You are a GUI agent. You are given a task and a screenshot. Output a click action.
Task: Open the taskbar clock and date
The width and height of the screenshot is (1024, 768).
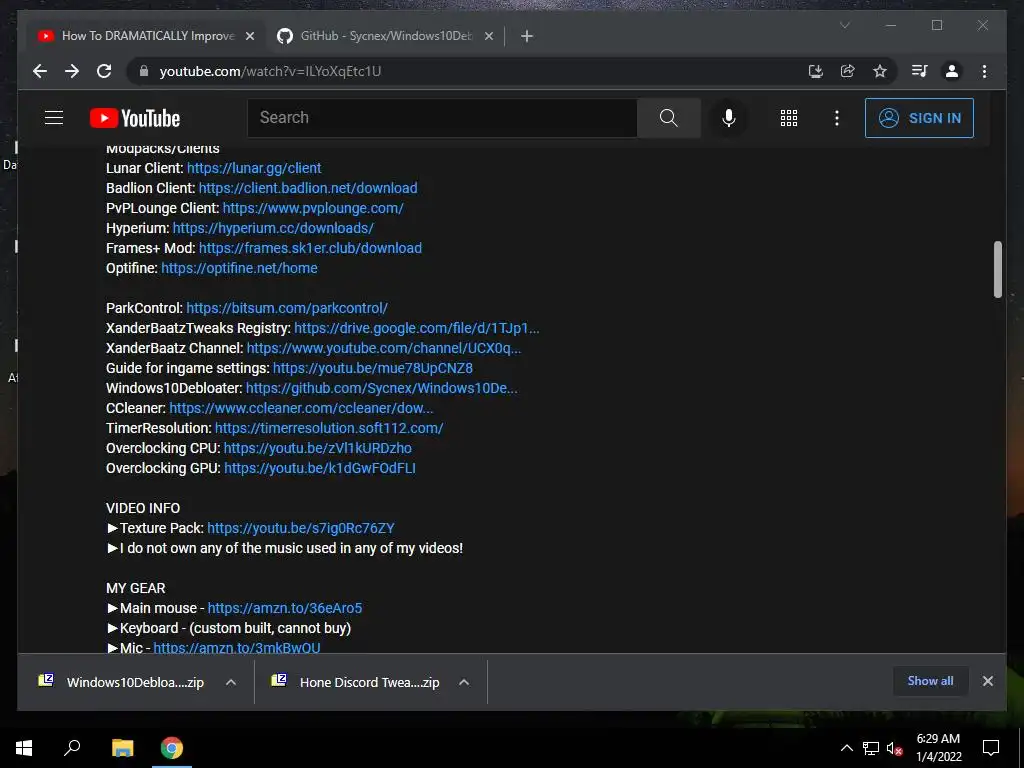(938, 748)
